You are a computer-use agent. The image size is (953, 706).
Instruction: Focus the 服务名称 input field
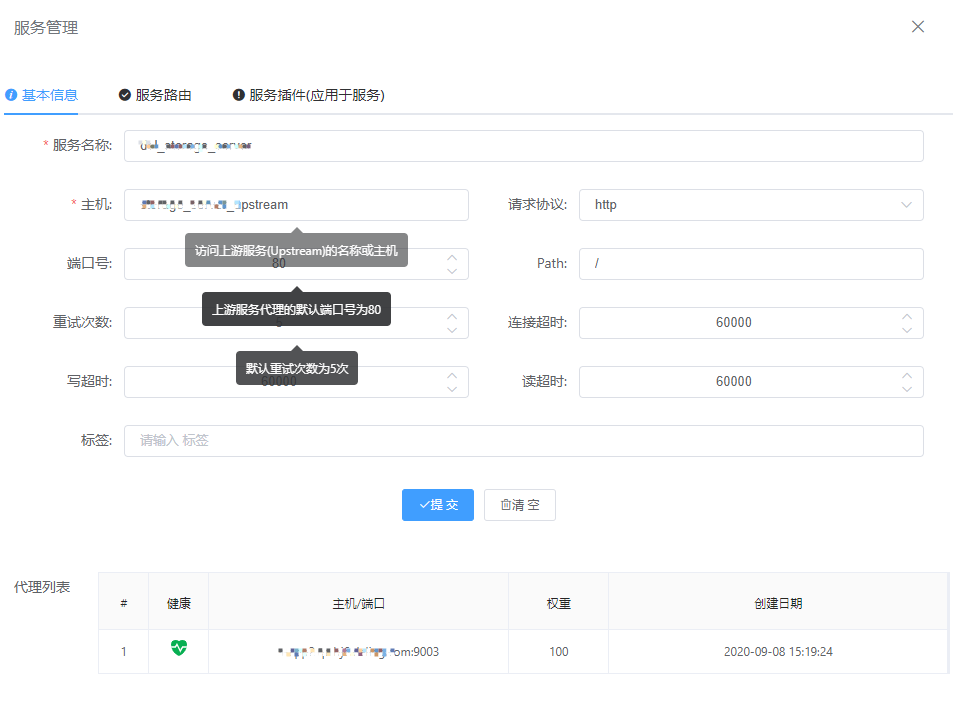(524, 146)
